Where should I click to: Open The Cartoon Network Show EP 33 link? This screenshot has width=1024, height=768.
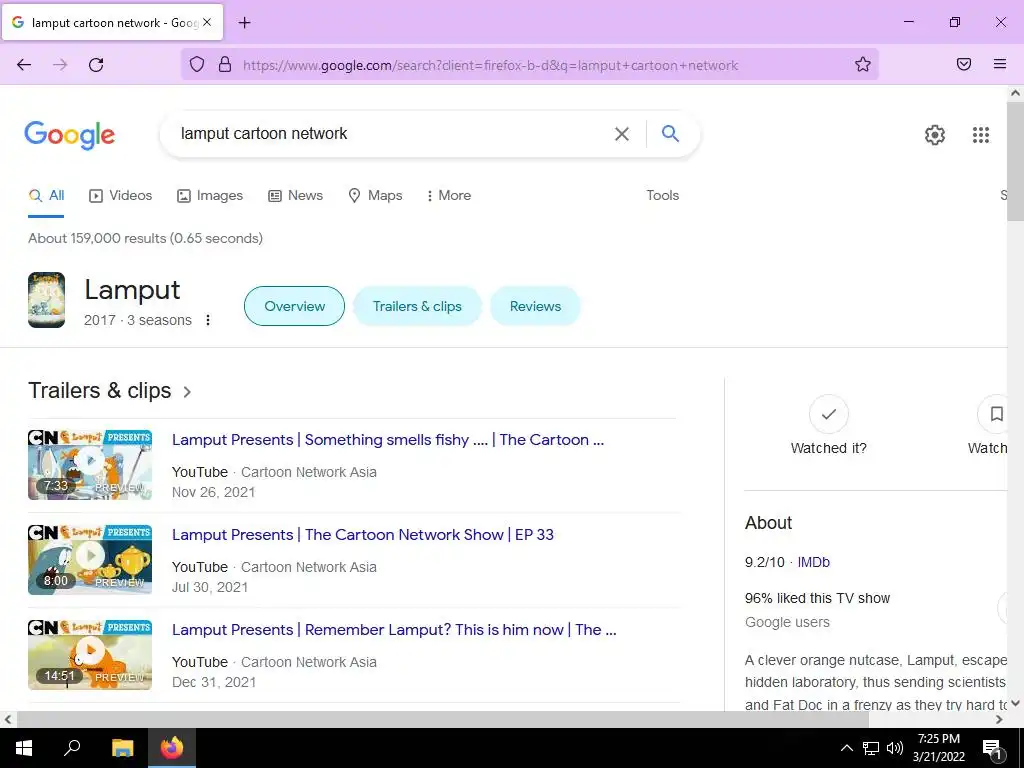point(362,535)
